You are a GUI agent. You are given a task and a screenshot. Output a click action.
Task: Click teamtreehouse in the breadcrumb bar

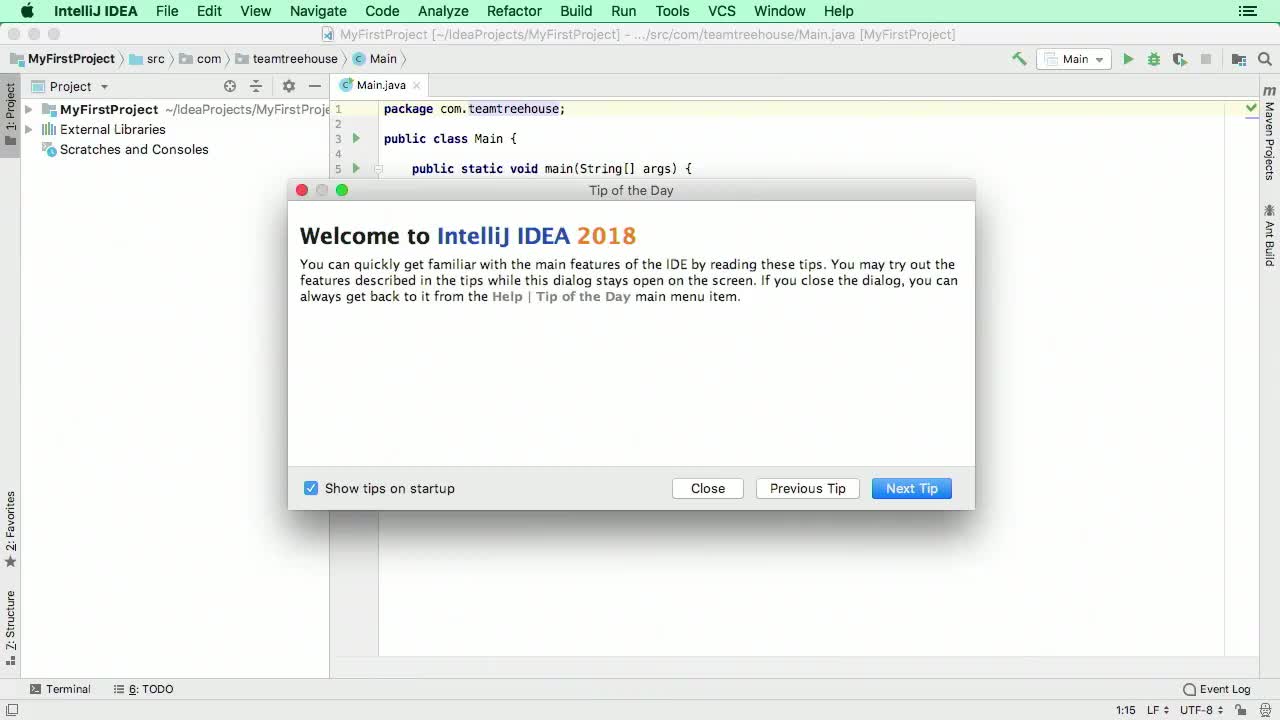click(x=286, y=59)
